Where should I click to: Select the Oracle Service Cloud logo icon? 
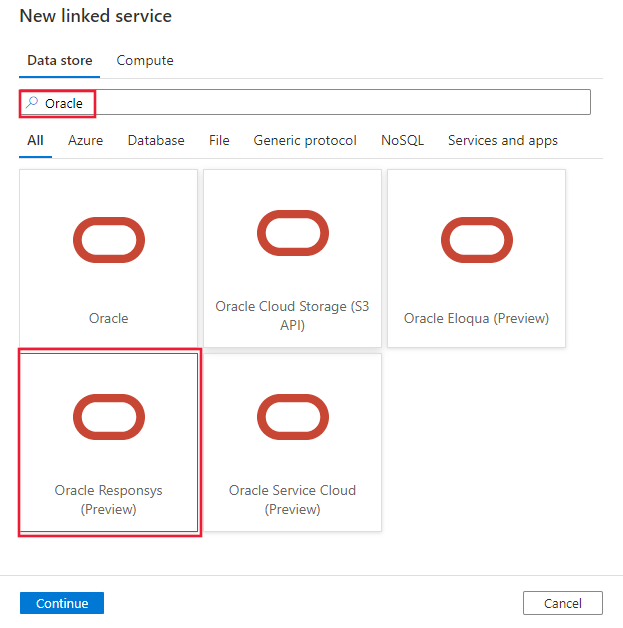292,416
